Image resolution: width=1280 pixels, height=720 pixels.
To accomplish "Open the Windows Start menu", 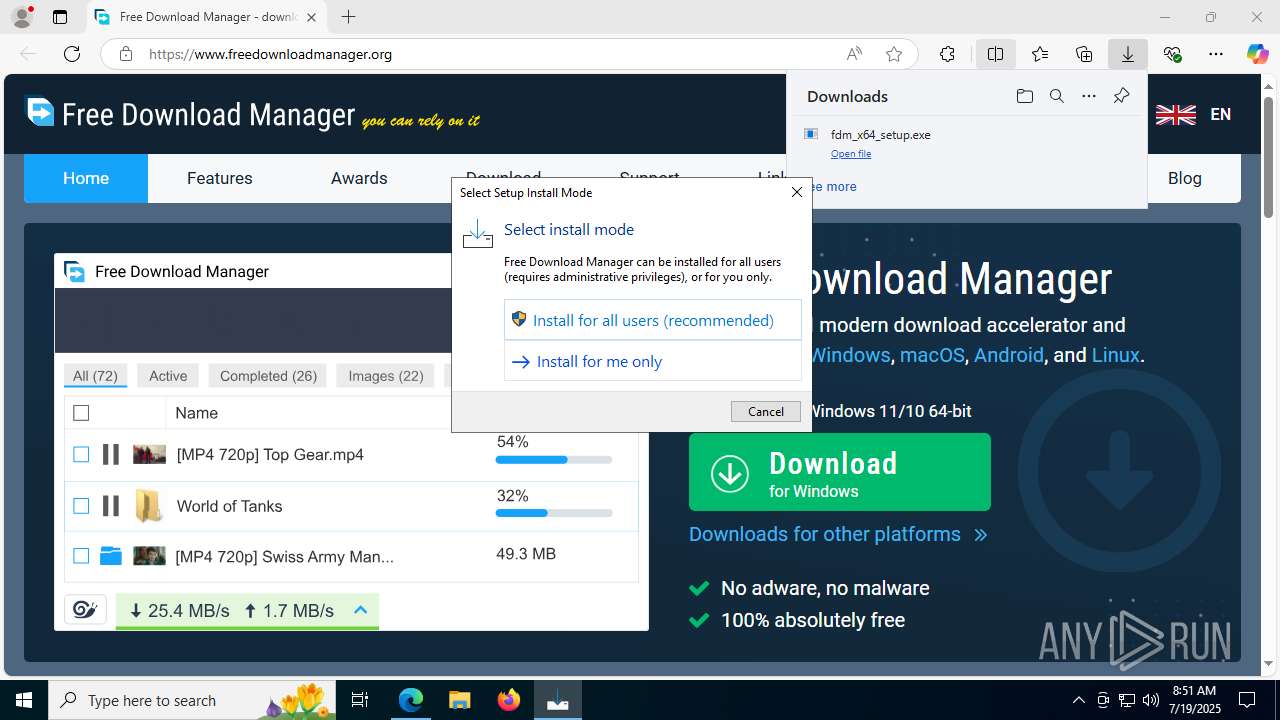I will (24, 700).
